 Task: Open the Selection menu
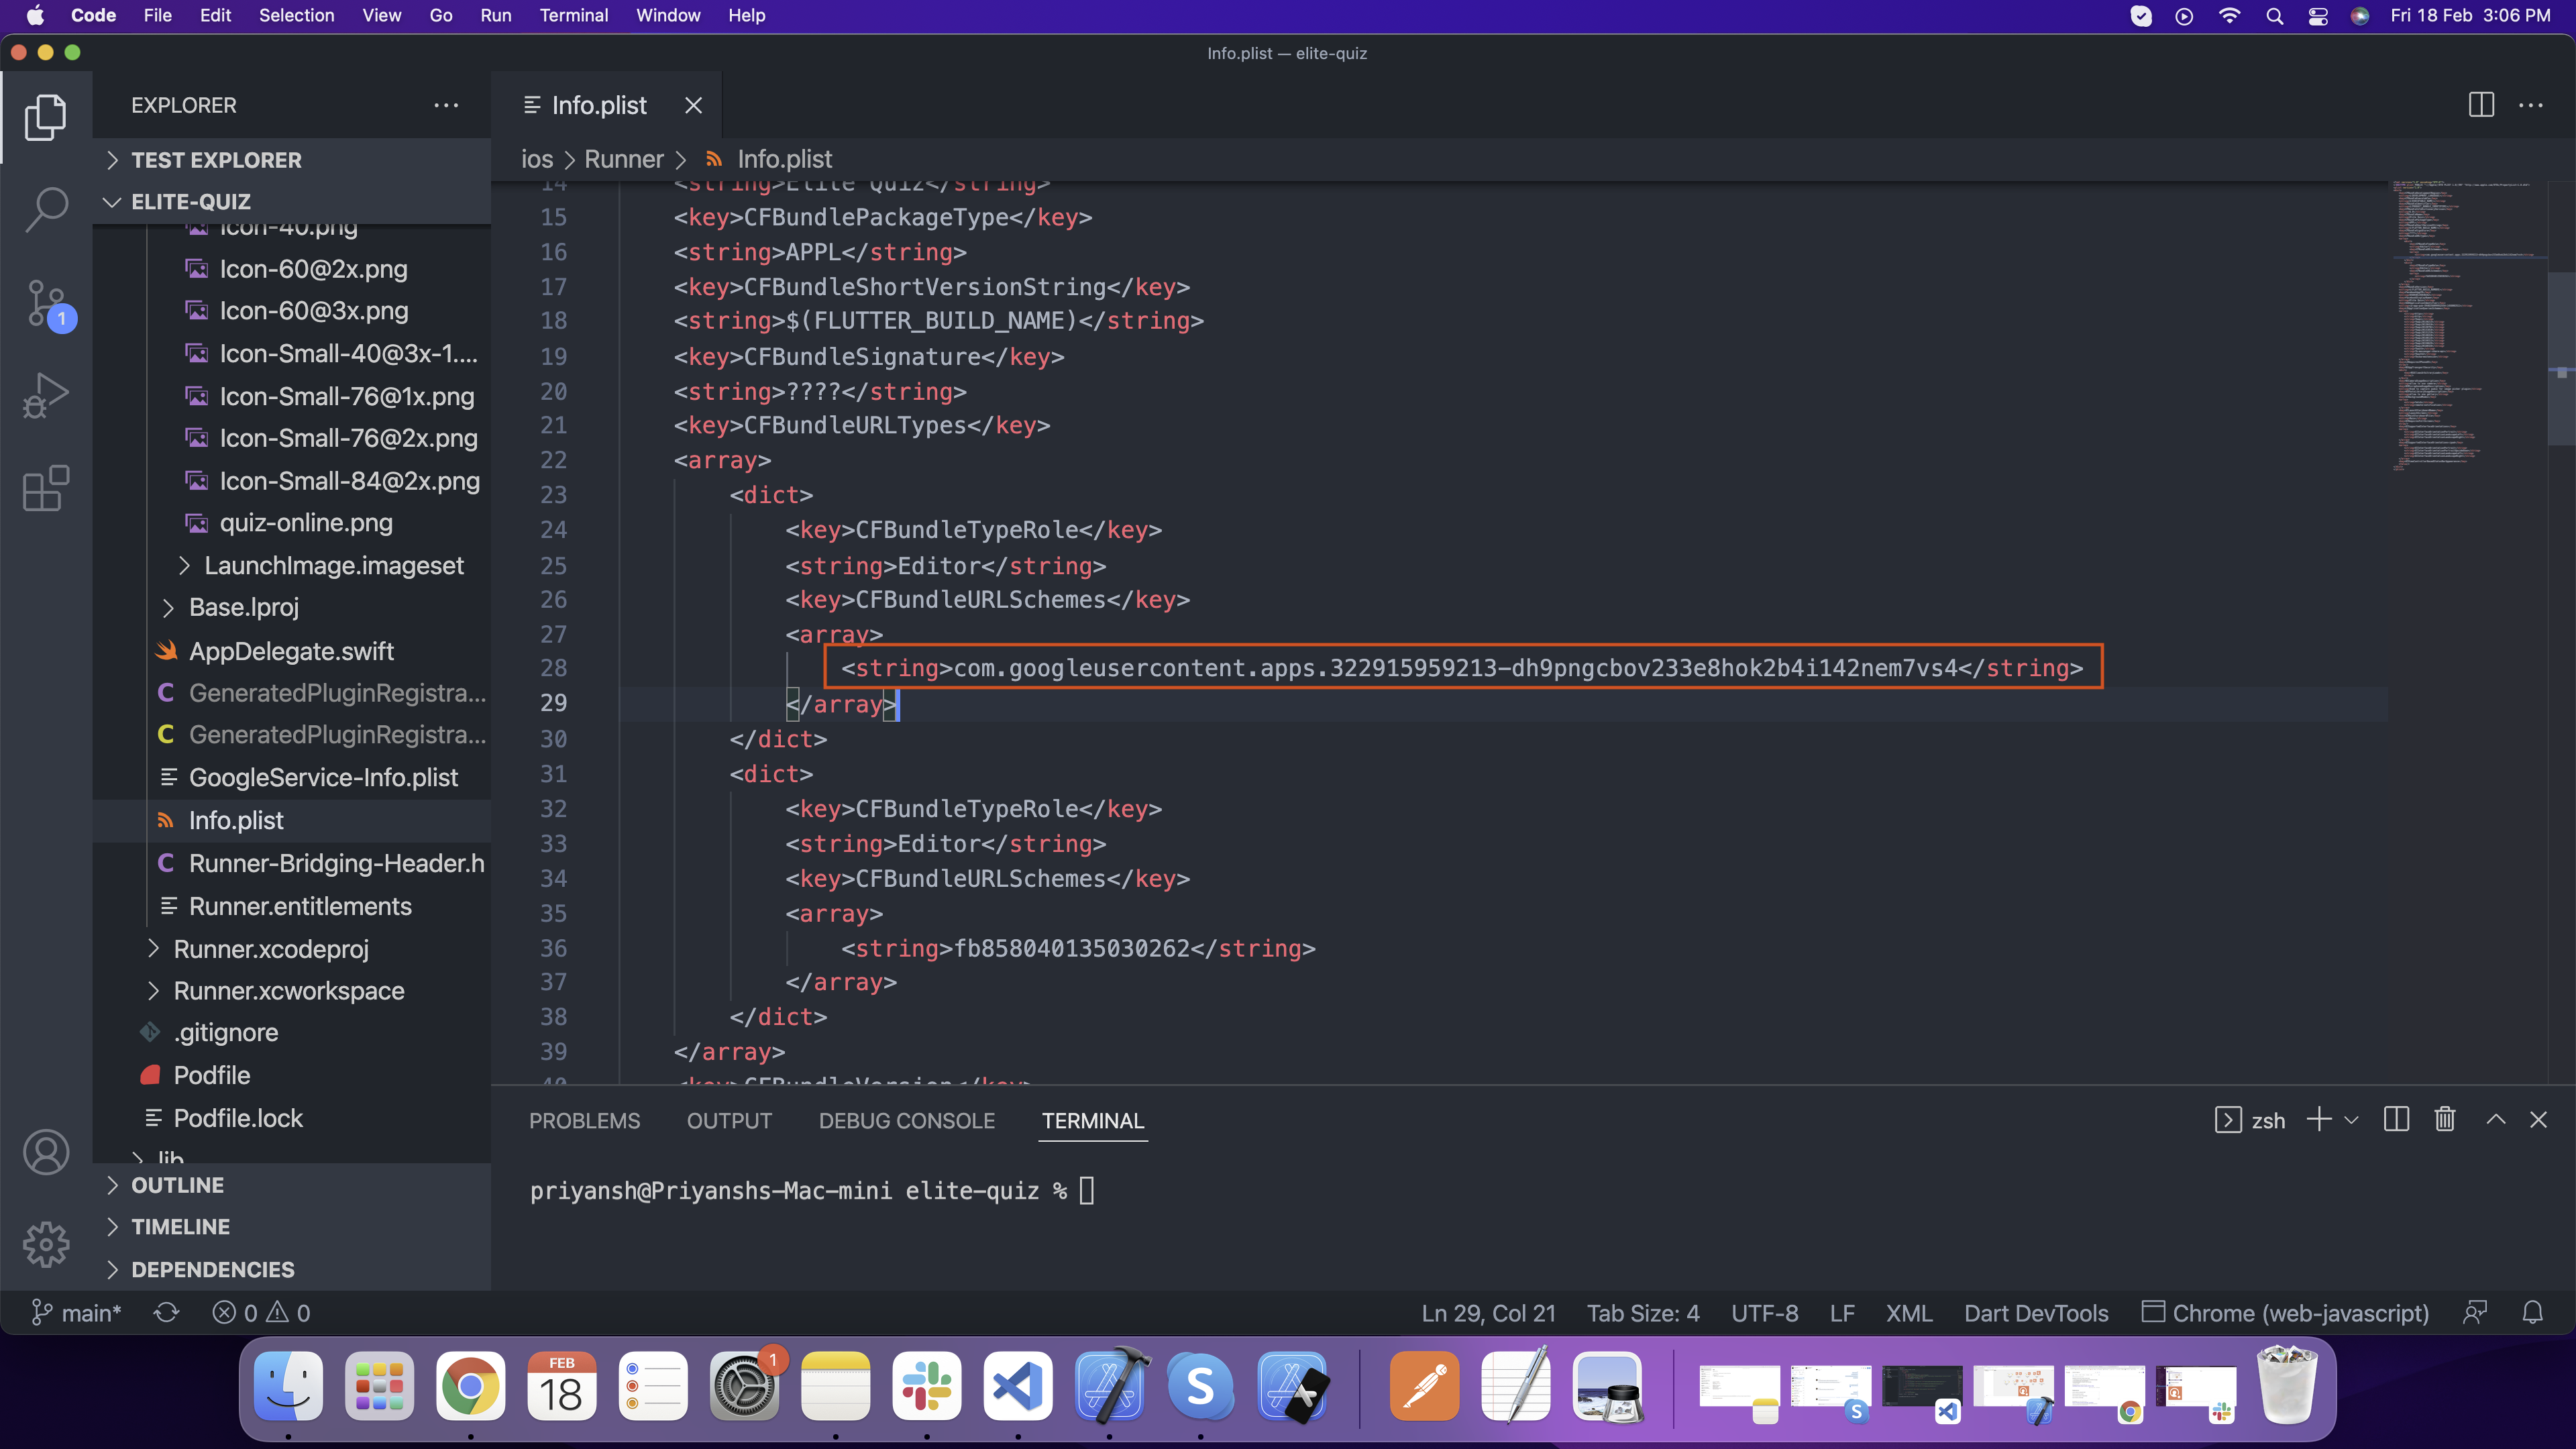pyautogui.click(x=296, y=16)
